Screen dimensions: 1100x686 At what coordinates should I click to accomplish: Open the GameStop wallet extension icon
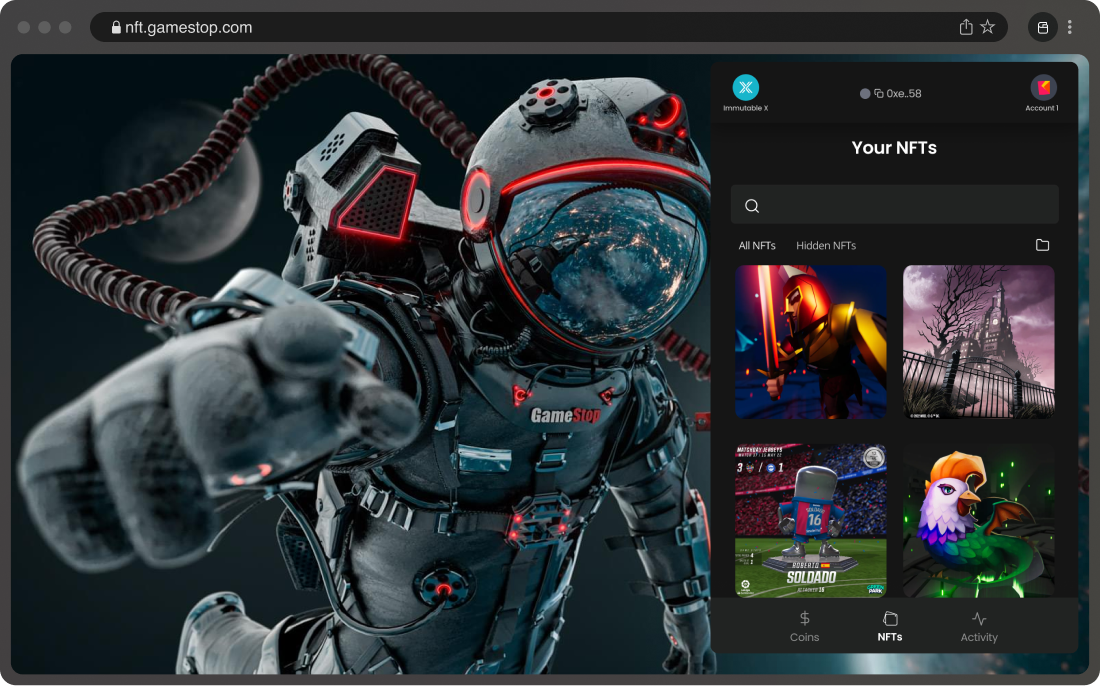(1042, 28)
